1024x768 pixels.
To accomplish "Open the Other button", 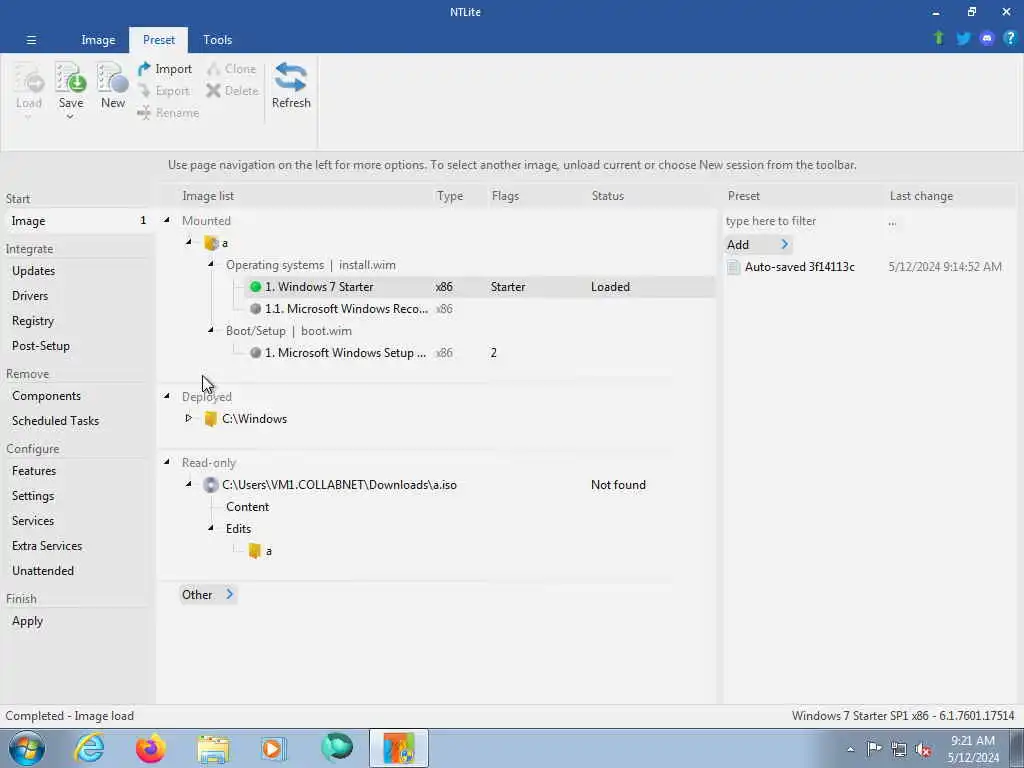I will pos(208,594).
